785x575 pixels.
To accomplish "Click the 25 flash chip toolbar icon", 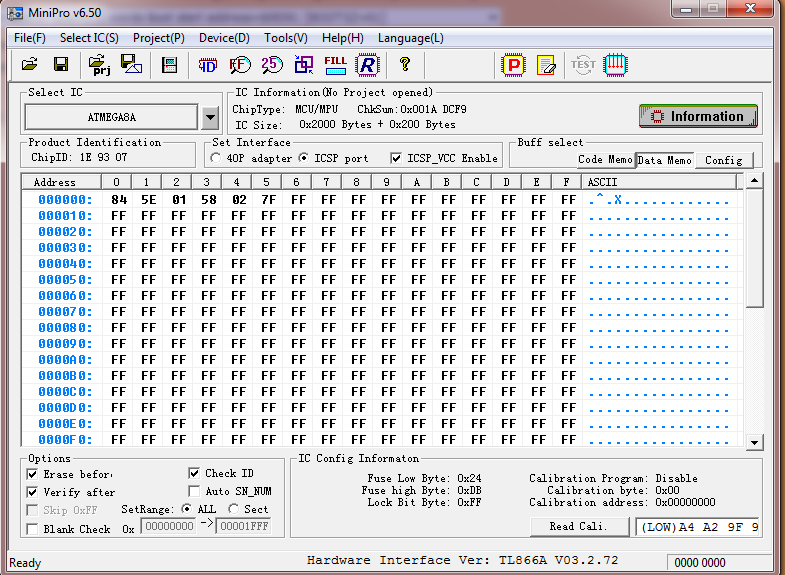I will (x=271, y=65).
